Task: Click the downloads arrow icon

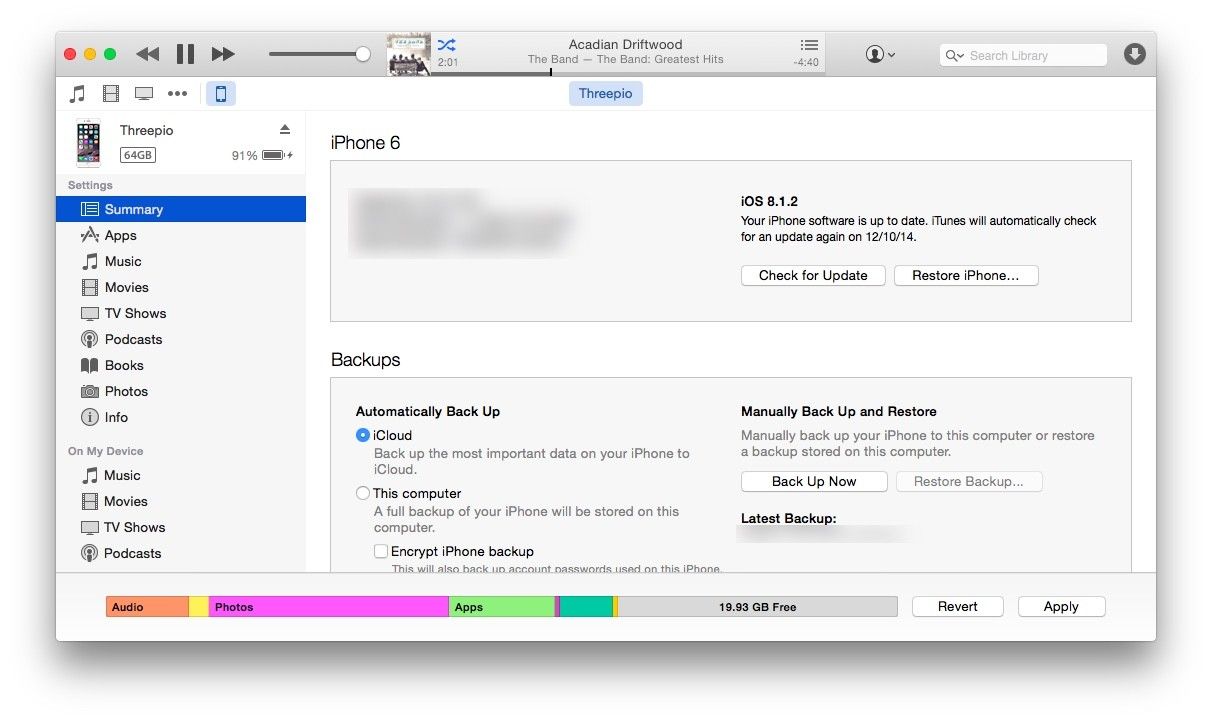Action: pos(1134,54)
